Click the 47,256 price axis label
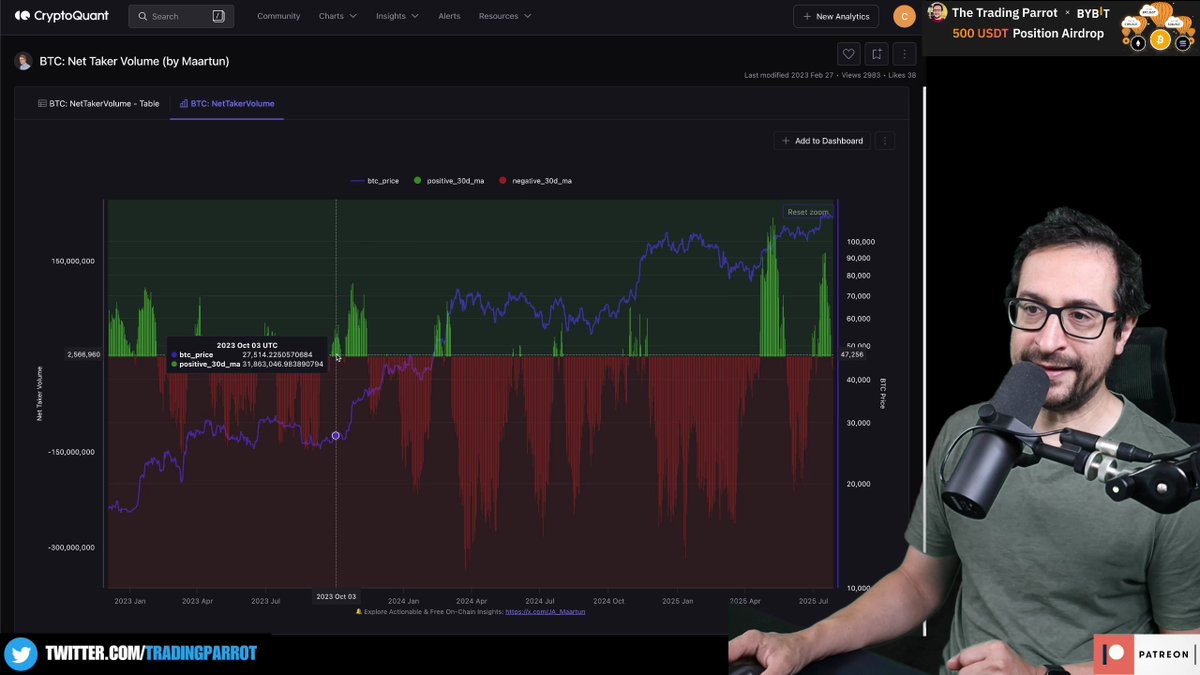1200x675 pixels. tap(852, 355)
